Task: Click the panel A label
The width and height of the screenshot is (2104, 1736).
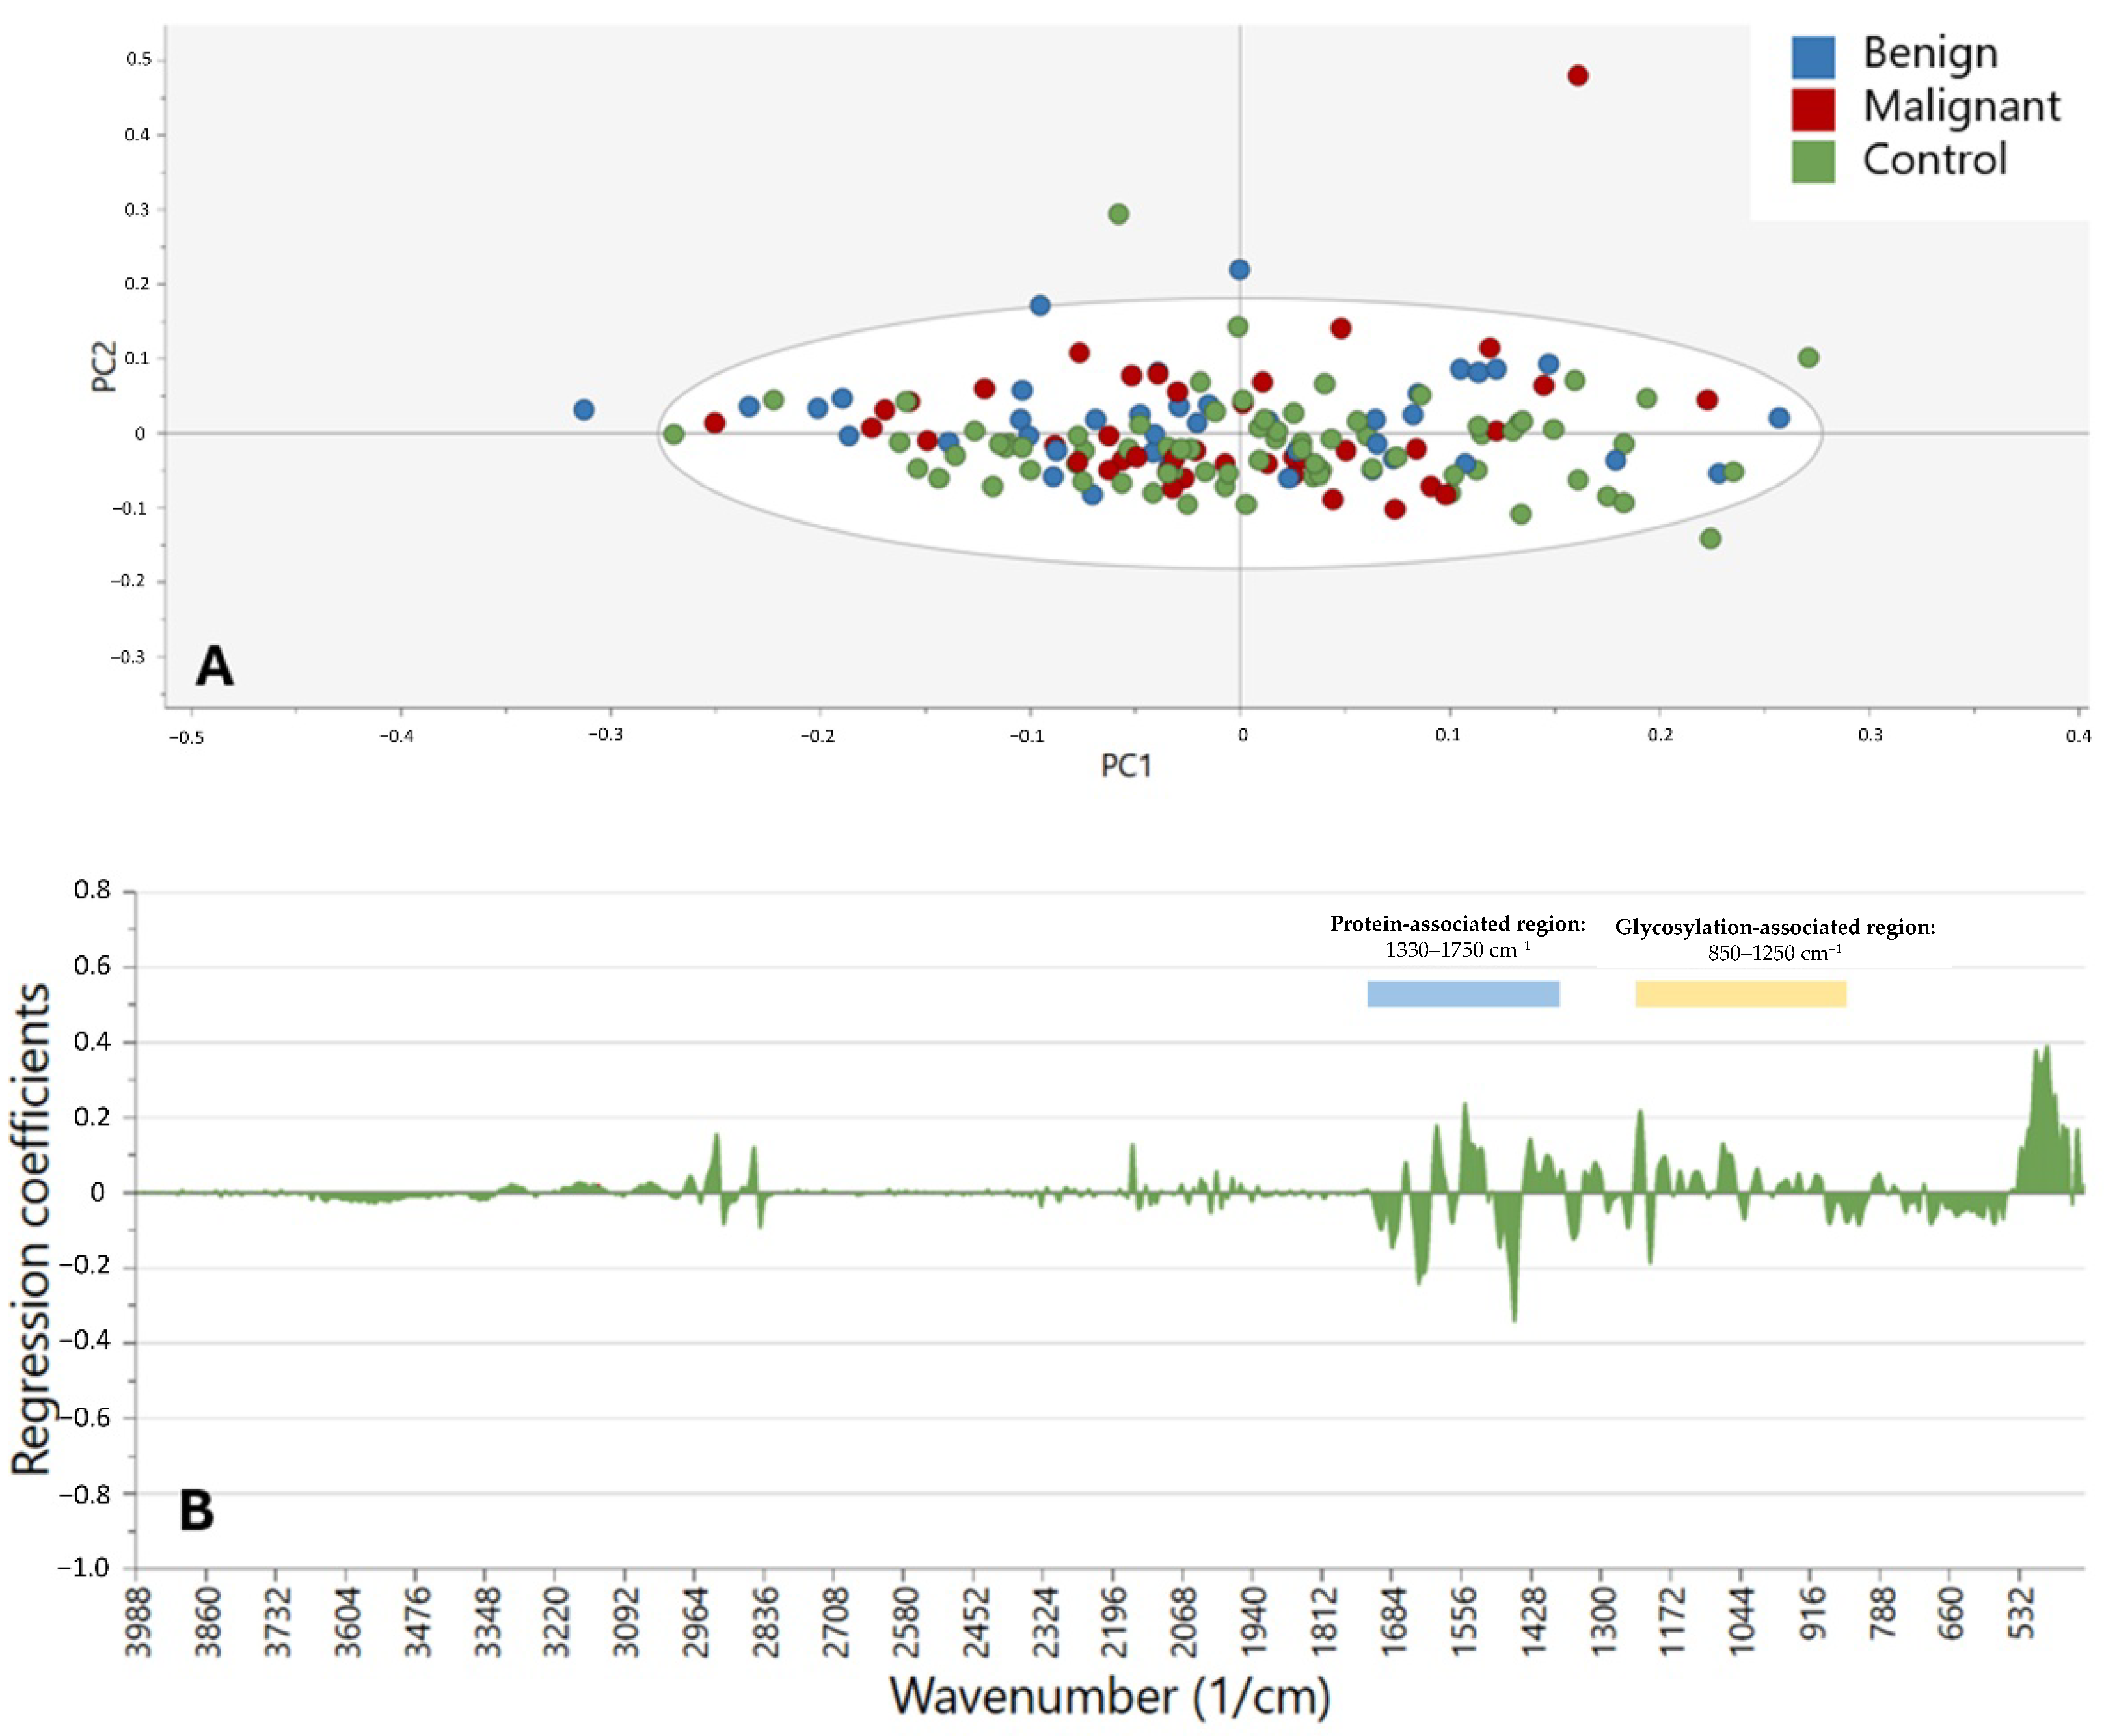Action: pos(214,665)
